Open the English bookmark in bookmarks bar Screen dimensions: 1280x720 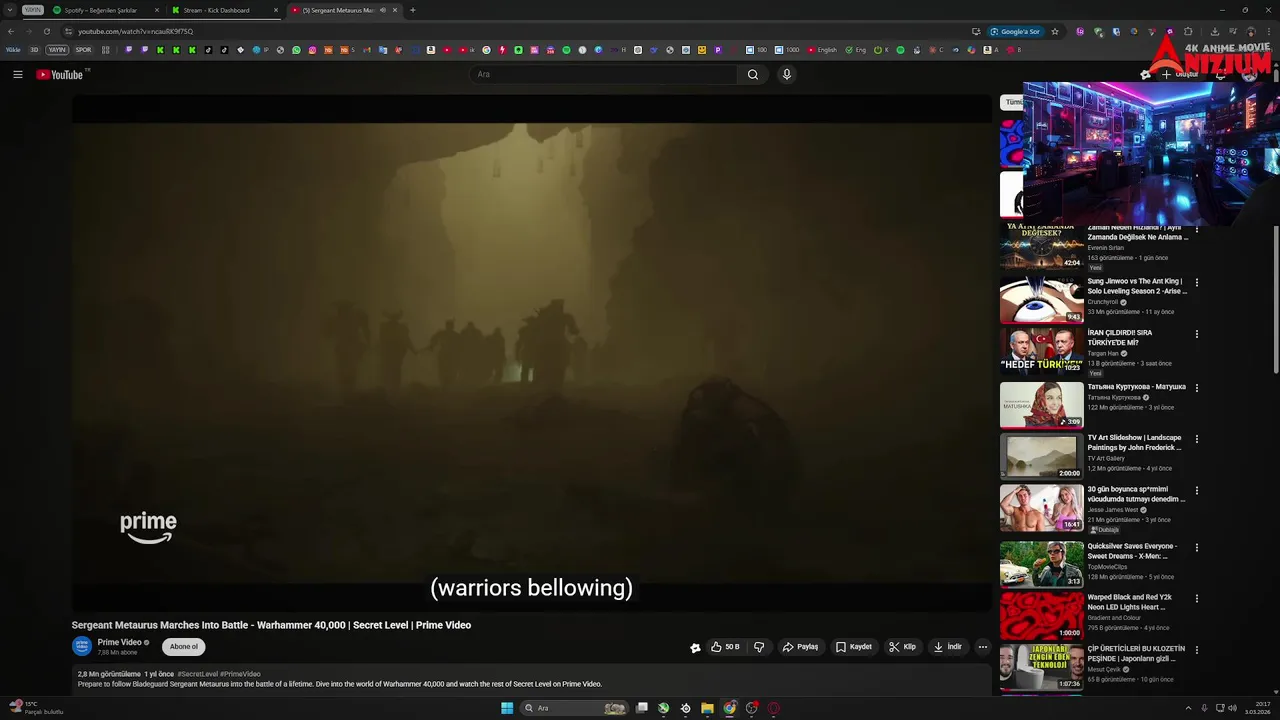822,50
